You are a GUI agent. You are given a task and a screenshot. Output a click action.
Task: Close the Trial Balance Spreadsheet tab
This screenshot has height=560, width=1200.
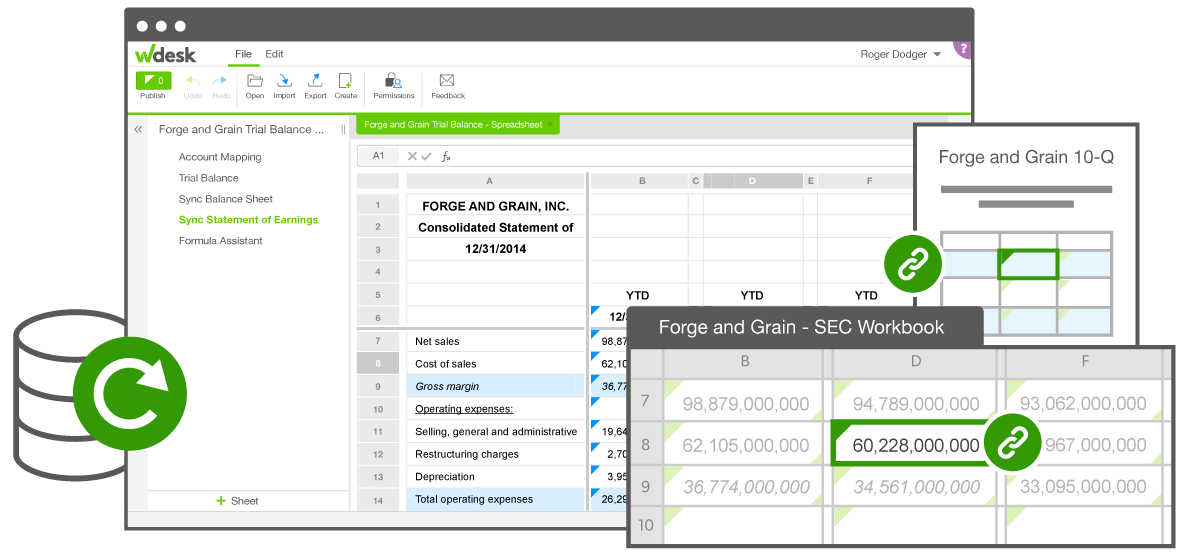(550, 125)
